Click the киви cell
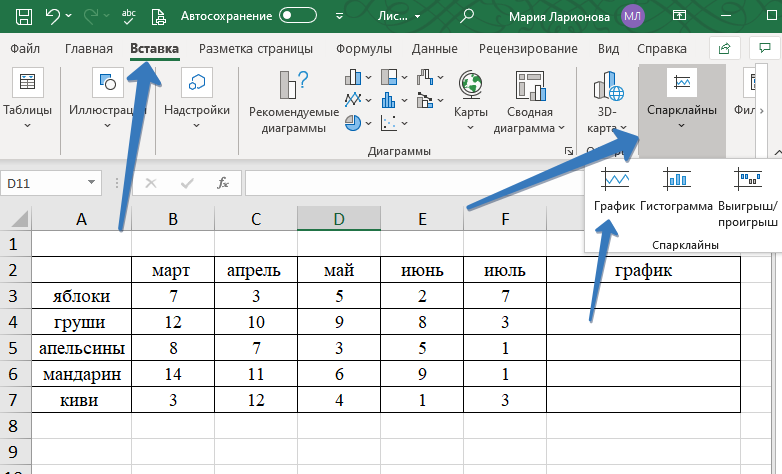 (x=81, y=400)
